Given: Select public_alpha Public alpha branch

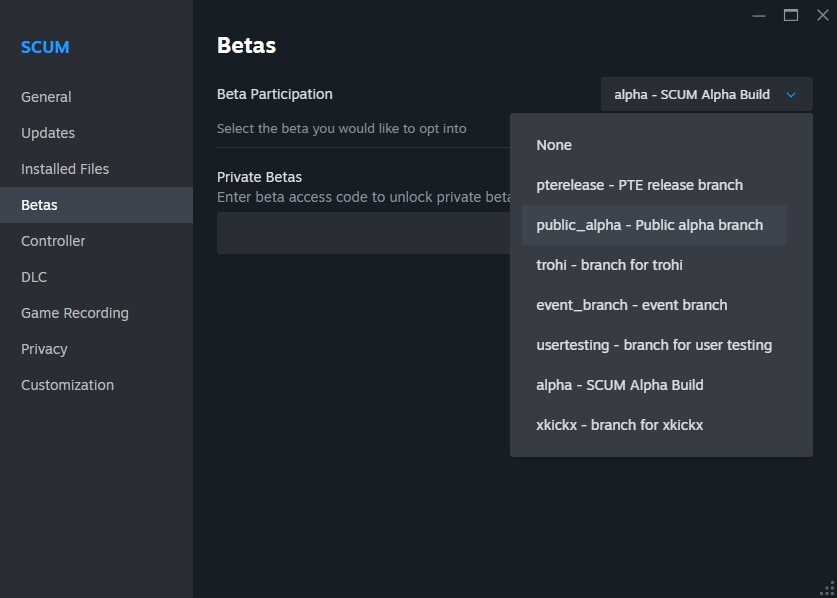Looking at the screenshot, I should (650, 225).
